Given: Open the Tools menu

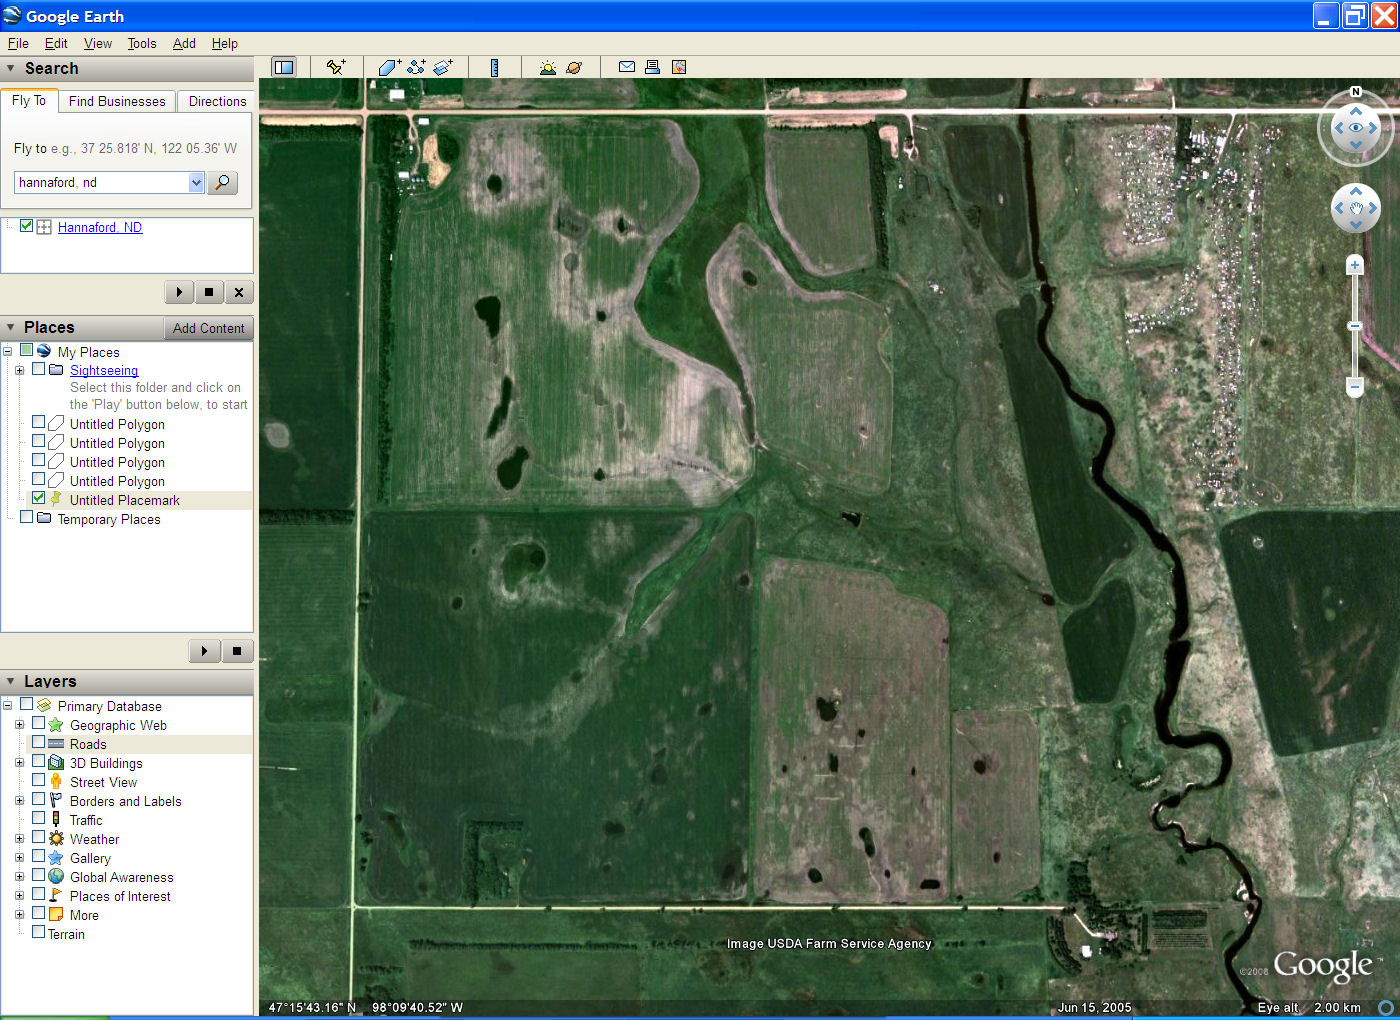Looking at the screenshot, I should coord(142,43).
